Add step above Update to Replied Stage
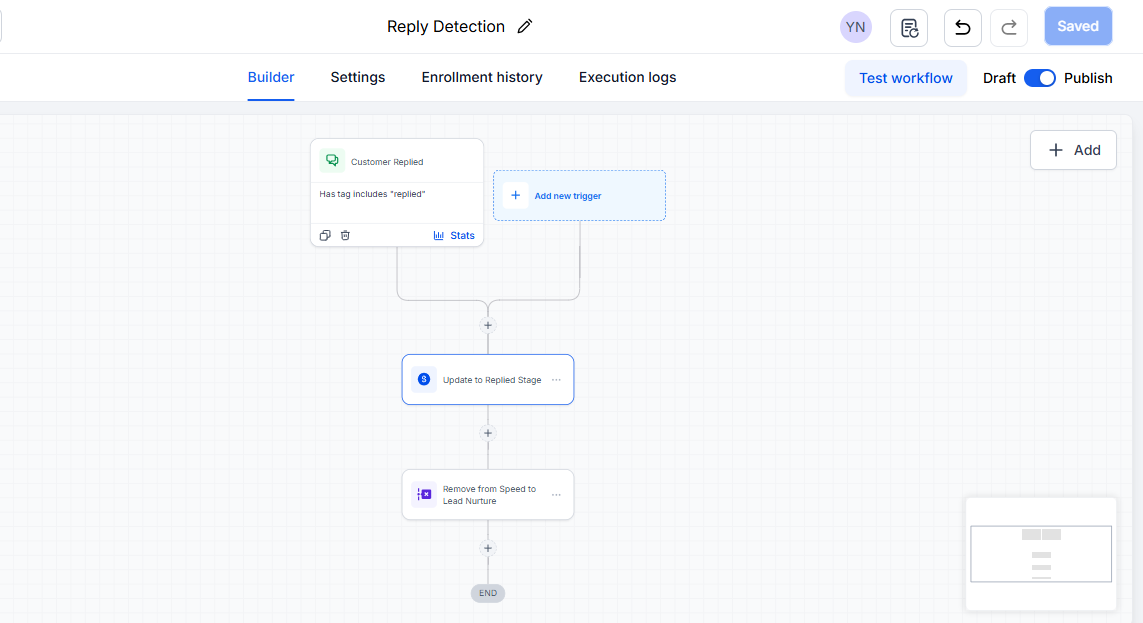Viewport: 1143px width, 623px height. [488, 325]
